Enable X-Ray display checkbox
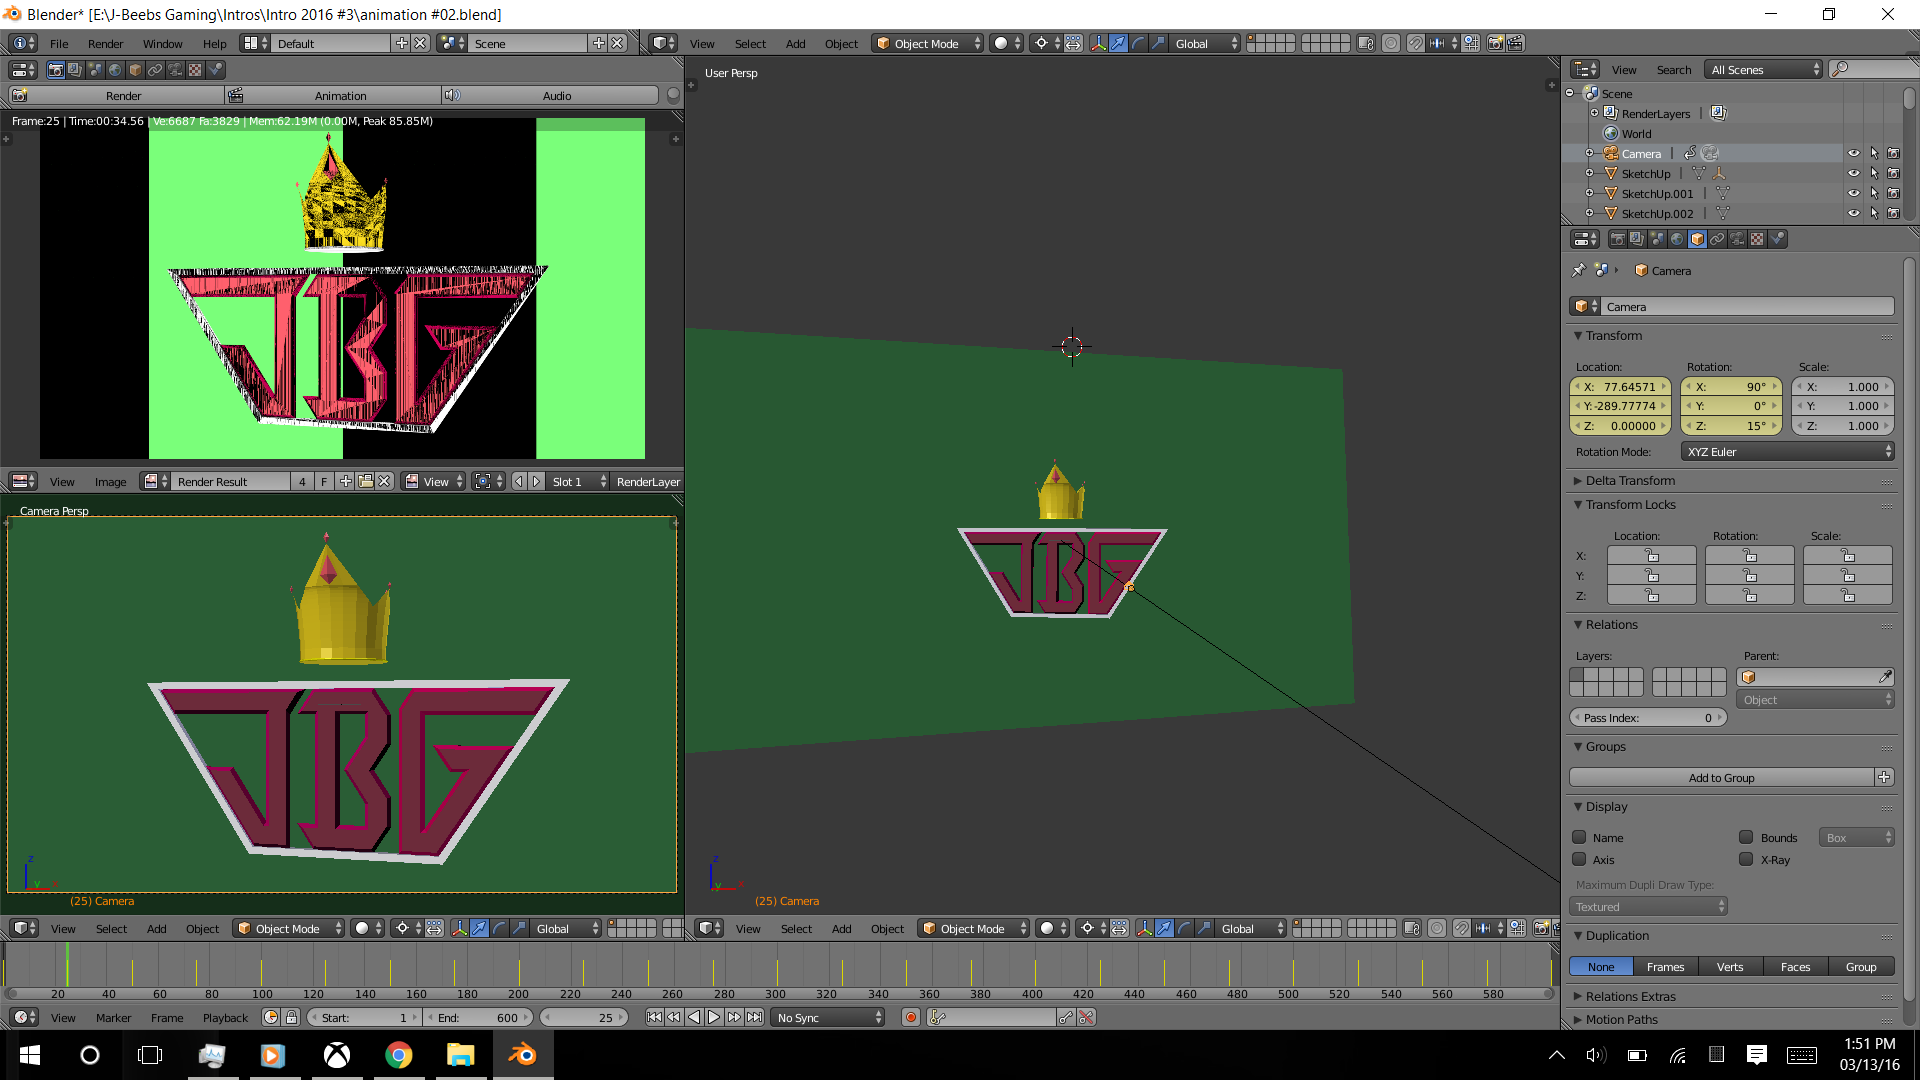This screenshot has width=1920, height=1080. click(x=1746, y=859)
